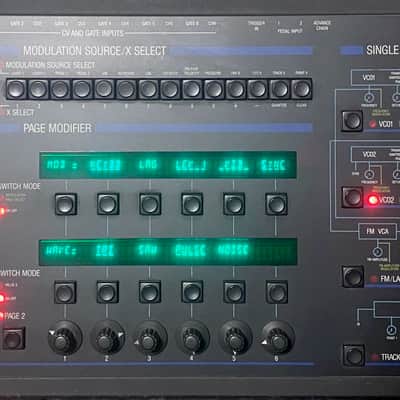Click rotary knob 3
400x400 pixels.
click(149, 338)
